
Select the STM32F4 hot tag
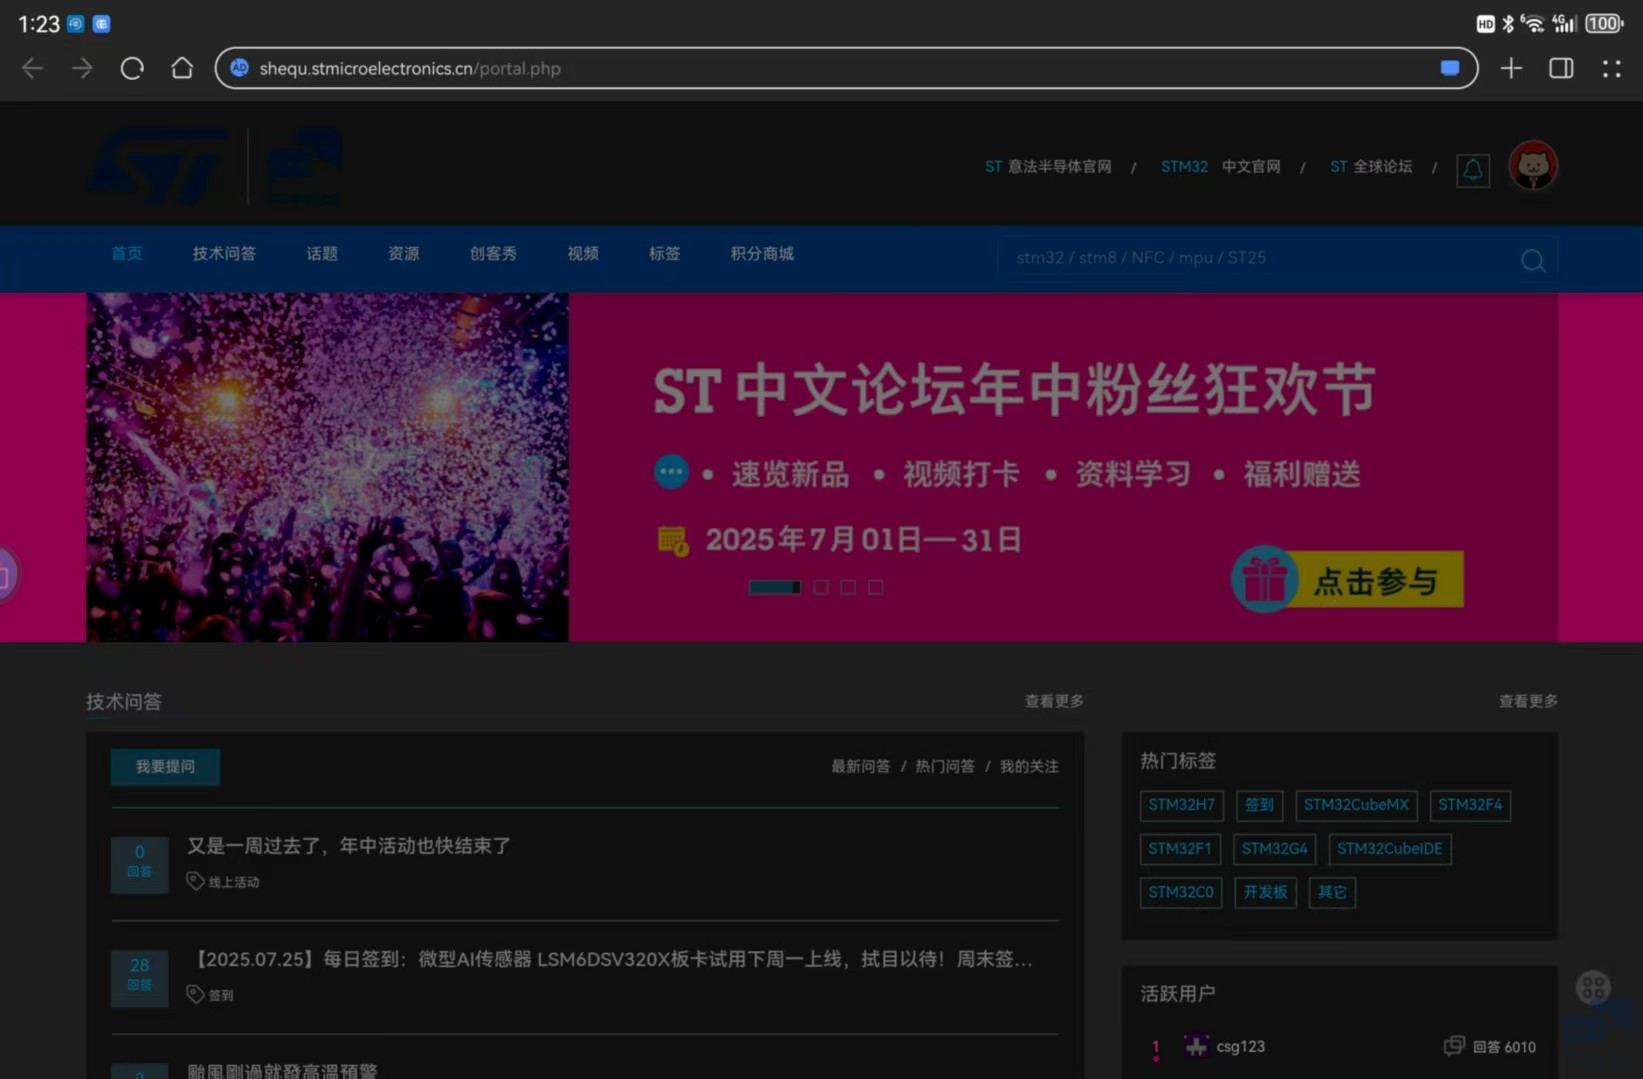(x=1470, y=805)
